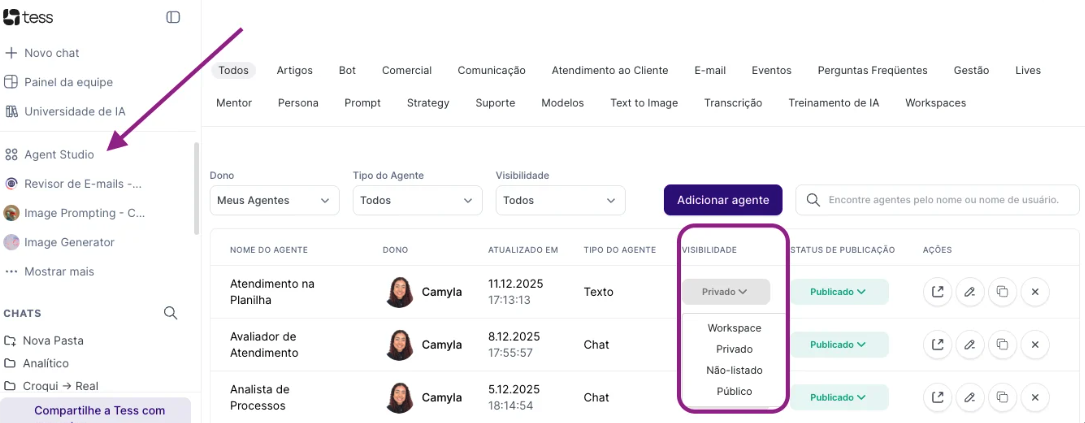Duplicate Avaliador de Atendimento agent
Image resolution: width=1085 pixels, height=423 pixels.
click(x=1002, y=344)
